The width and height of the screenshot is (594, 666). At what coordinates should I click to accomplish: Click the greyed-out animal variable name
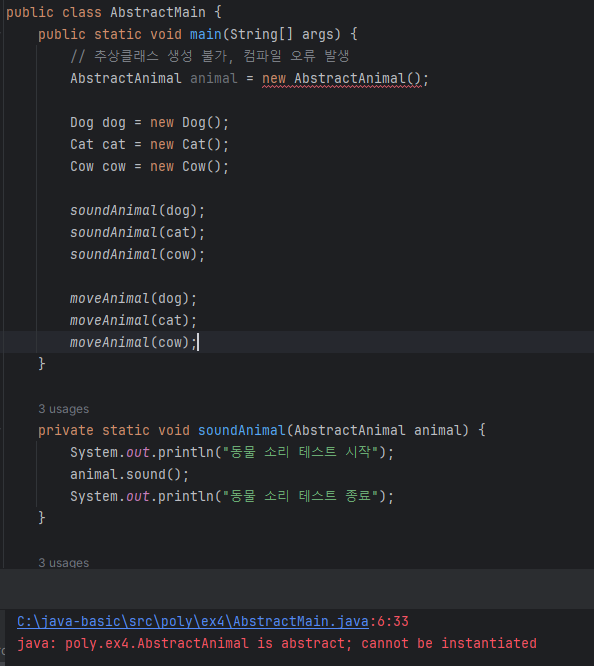pos(213,79)
